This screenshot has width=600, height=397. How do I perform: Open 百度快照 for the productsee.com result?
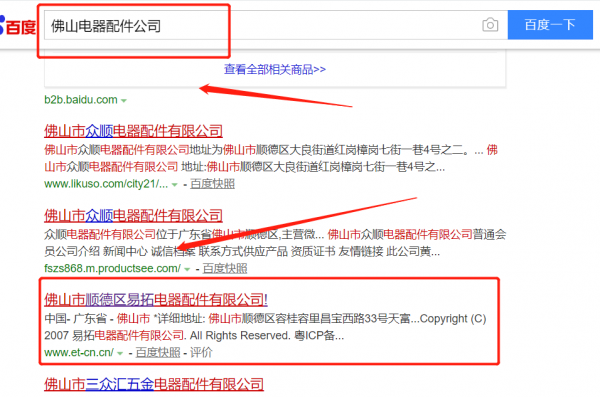(225, 268)
